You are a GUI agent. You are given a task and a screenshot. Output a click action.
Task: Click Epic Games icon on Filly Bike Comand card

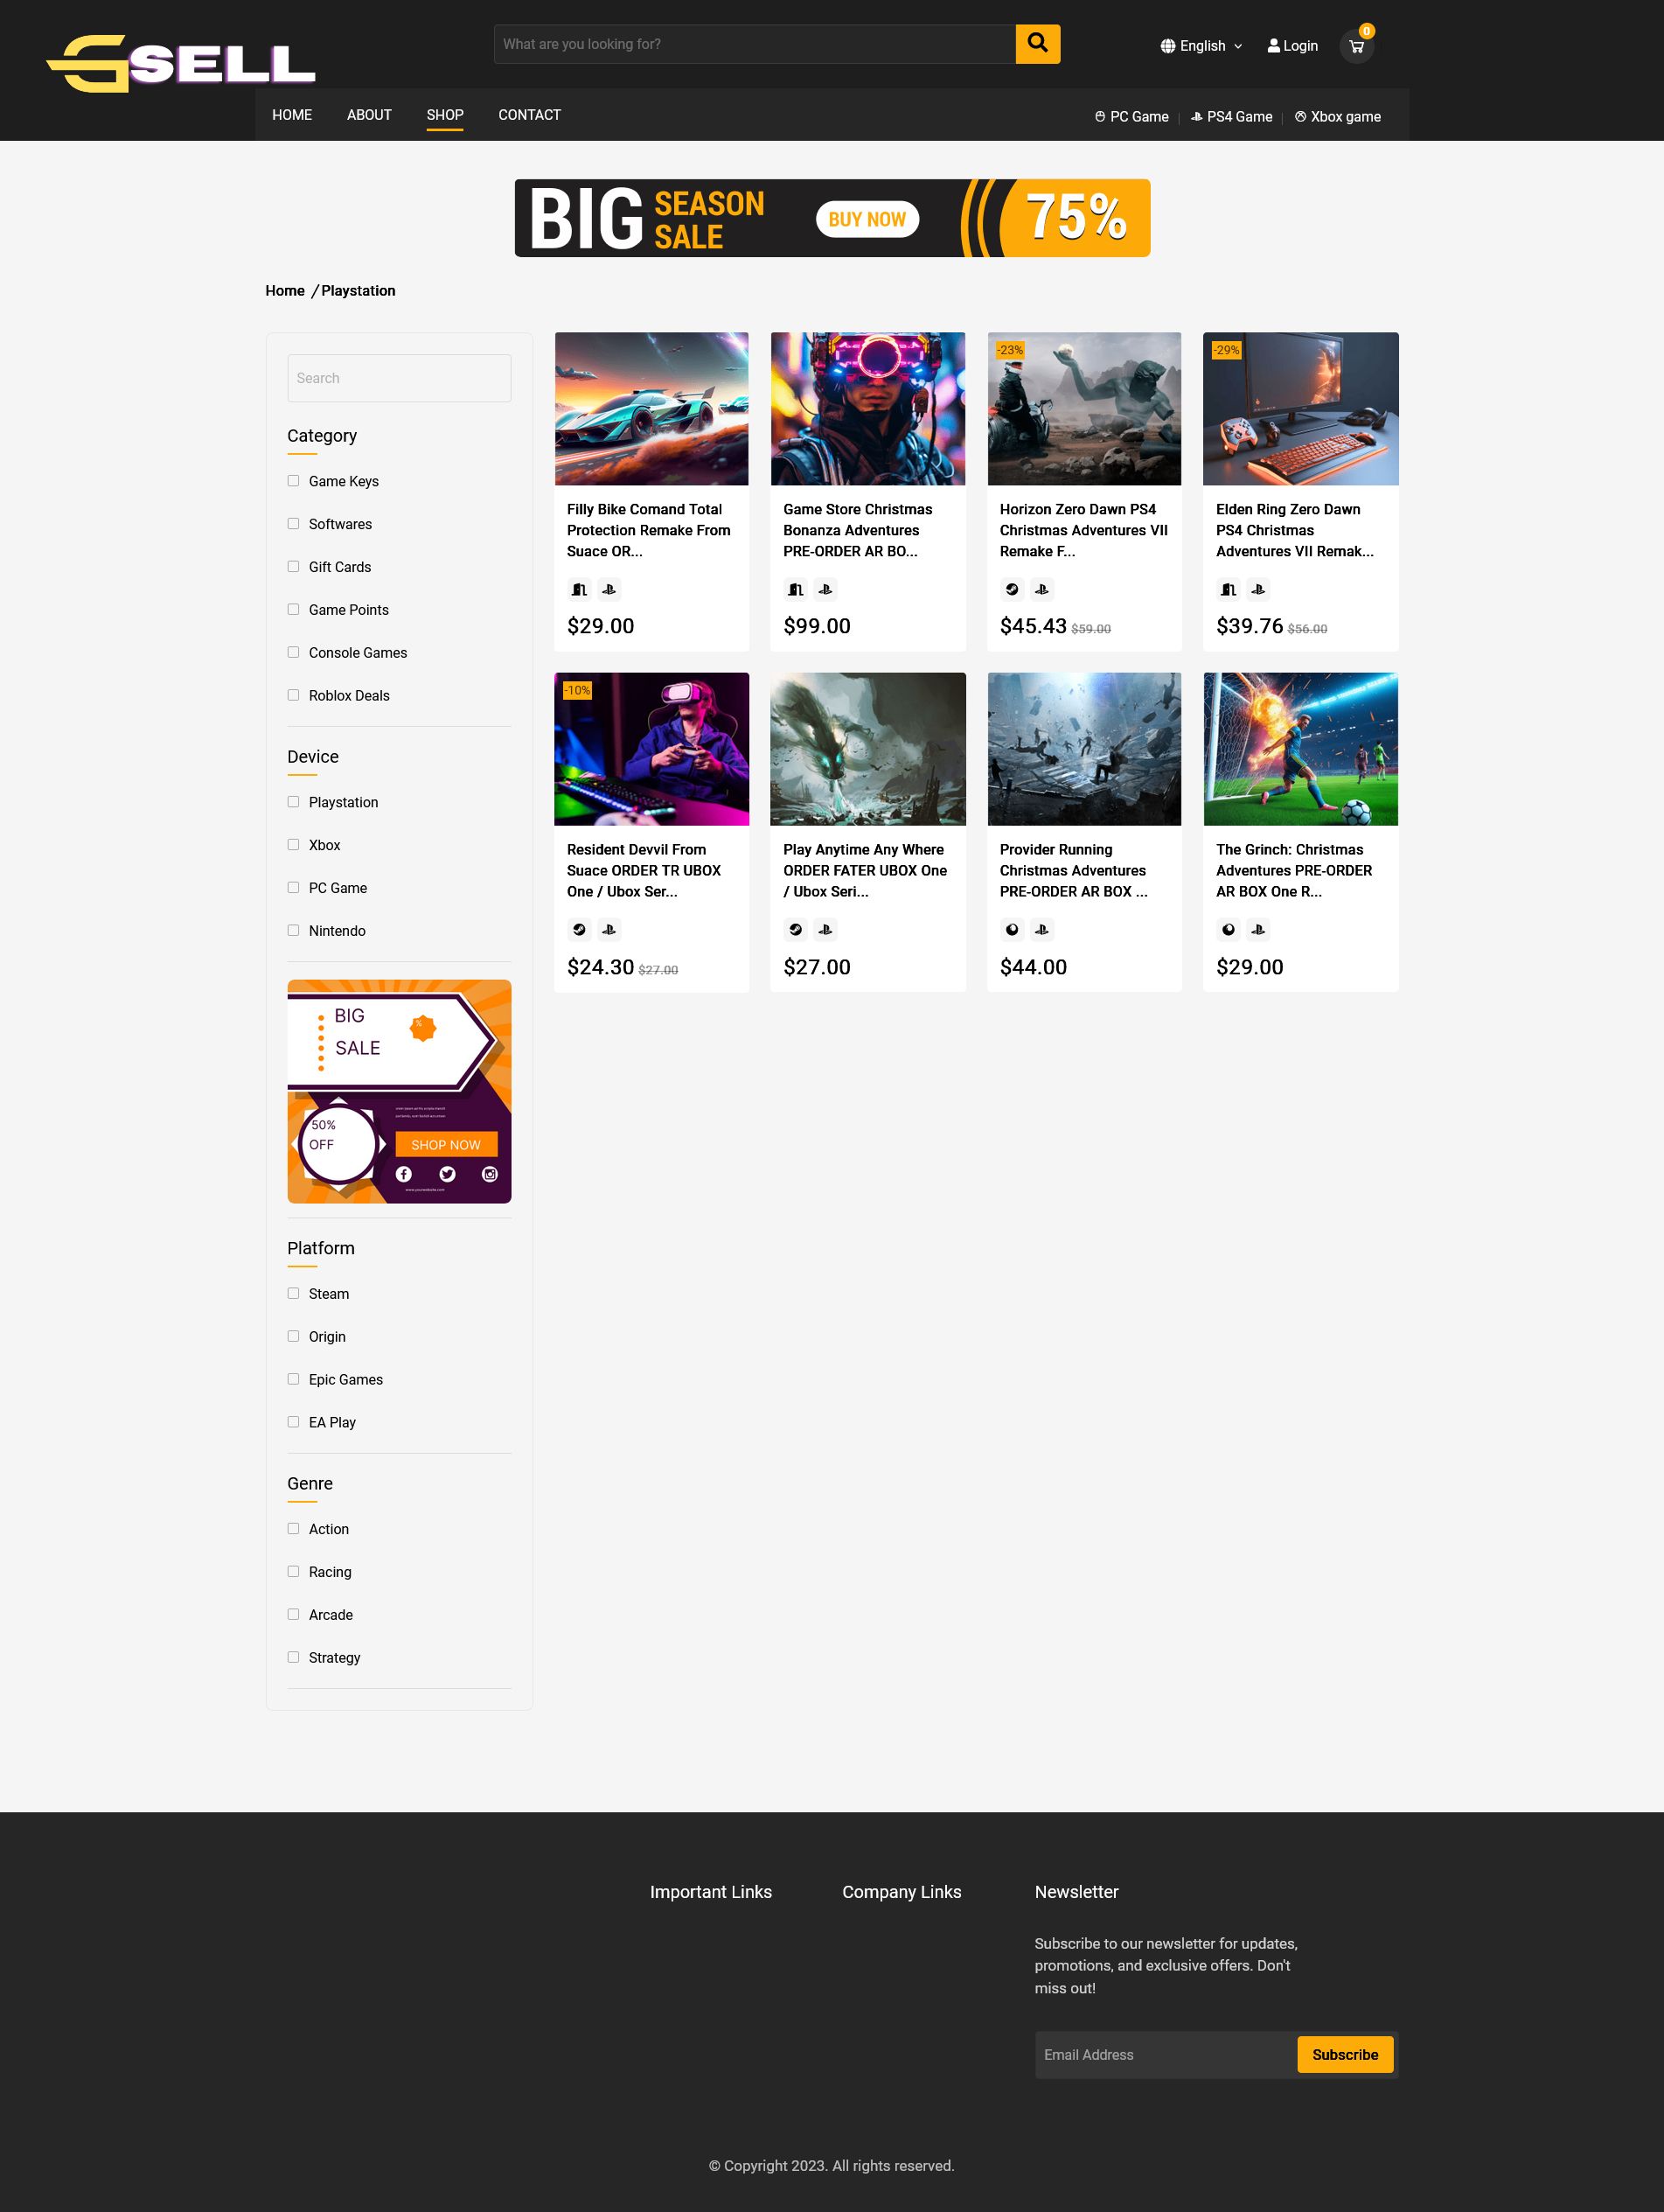579,590
